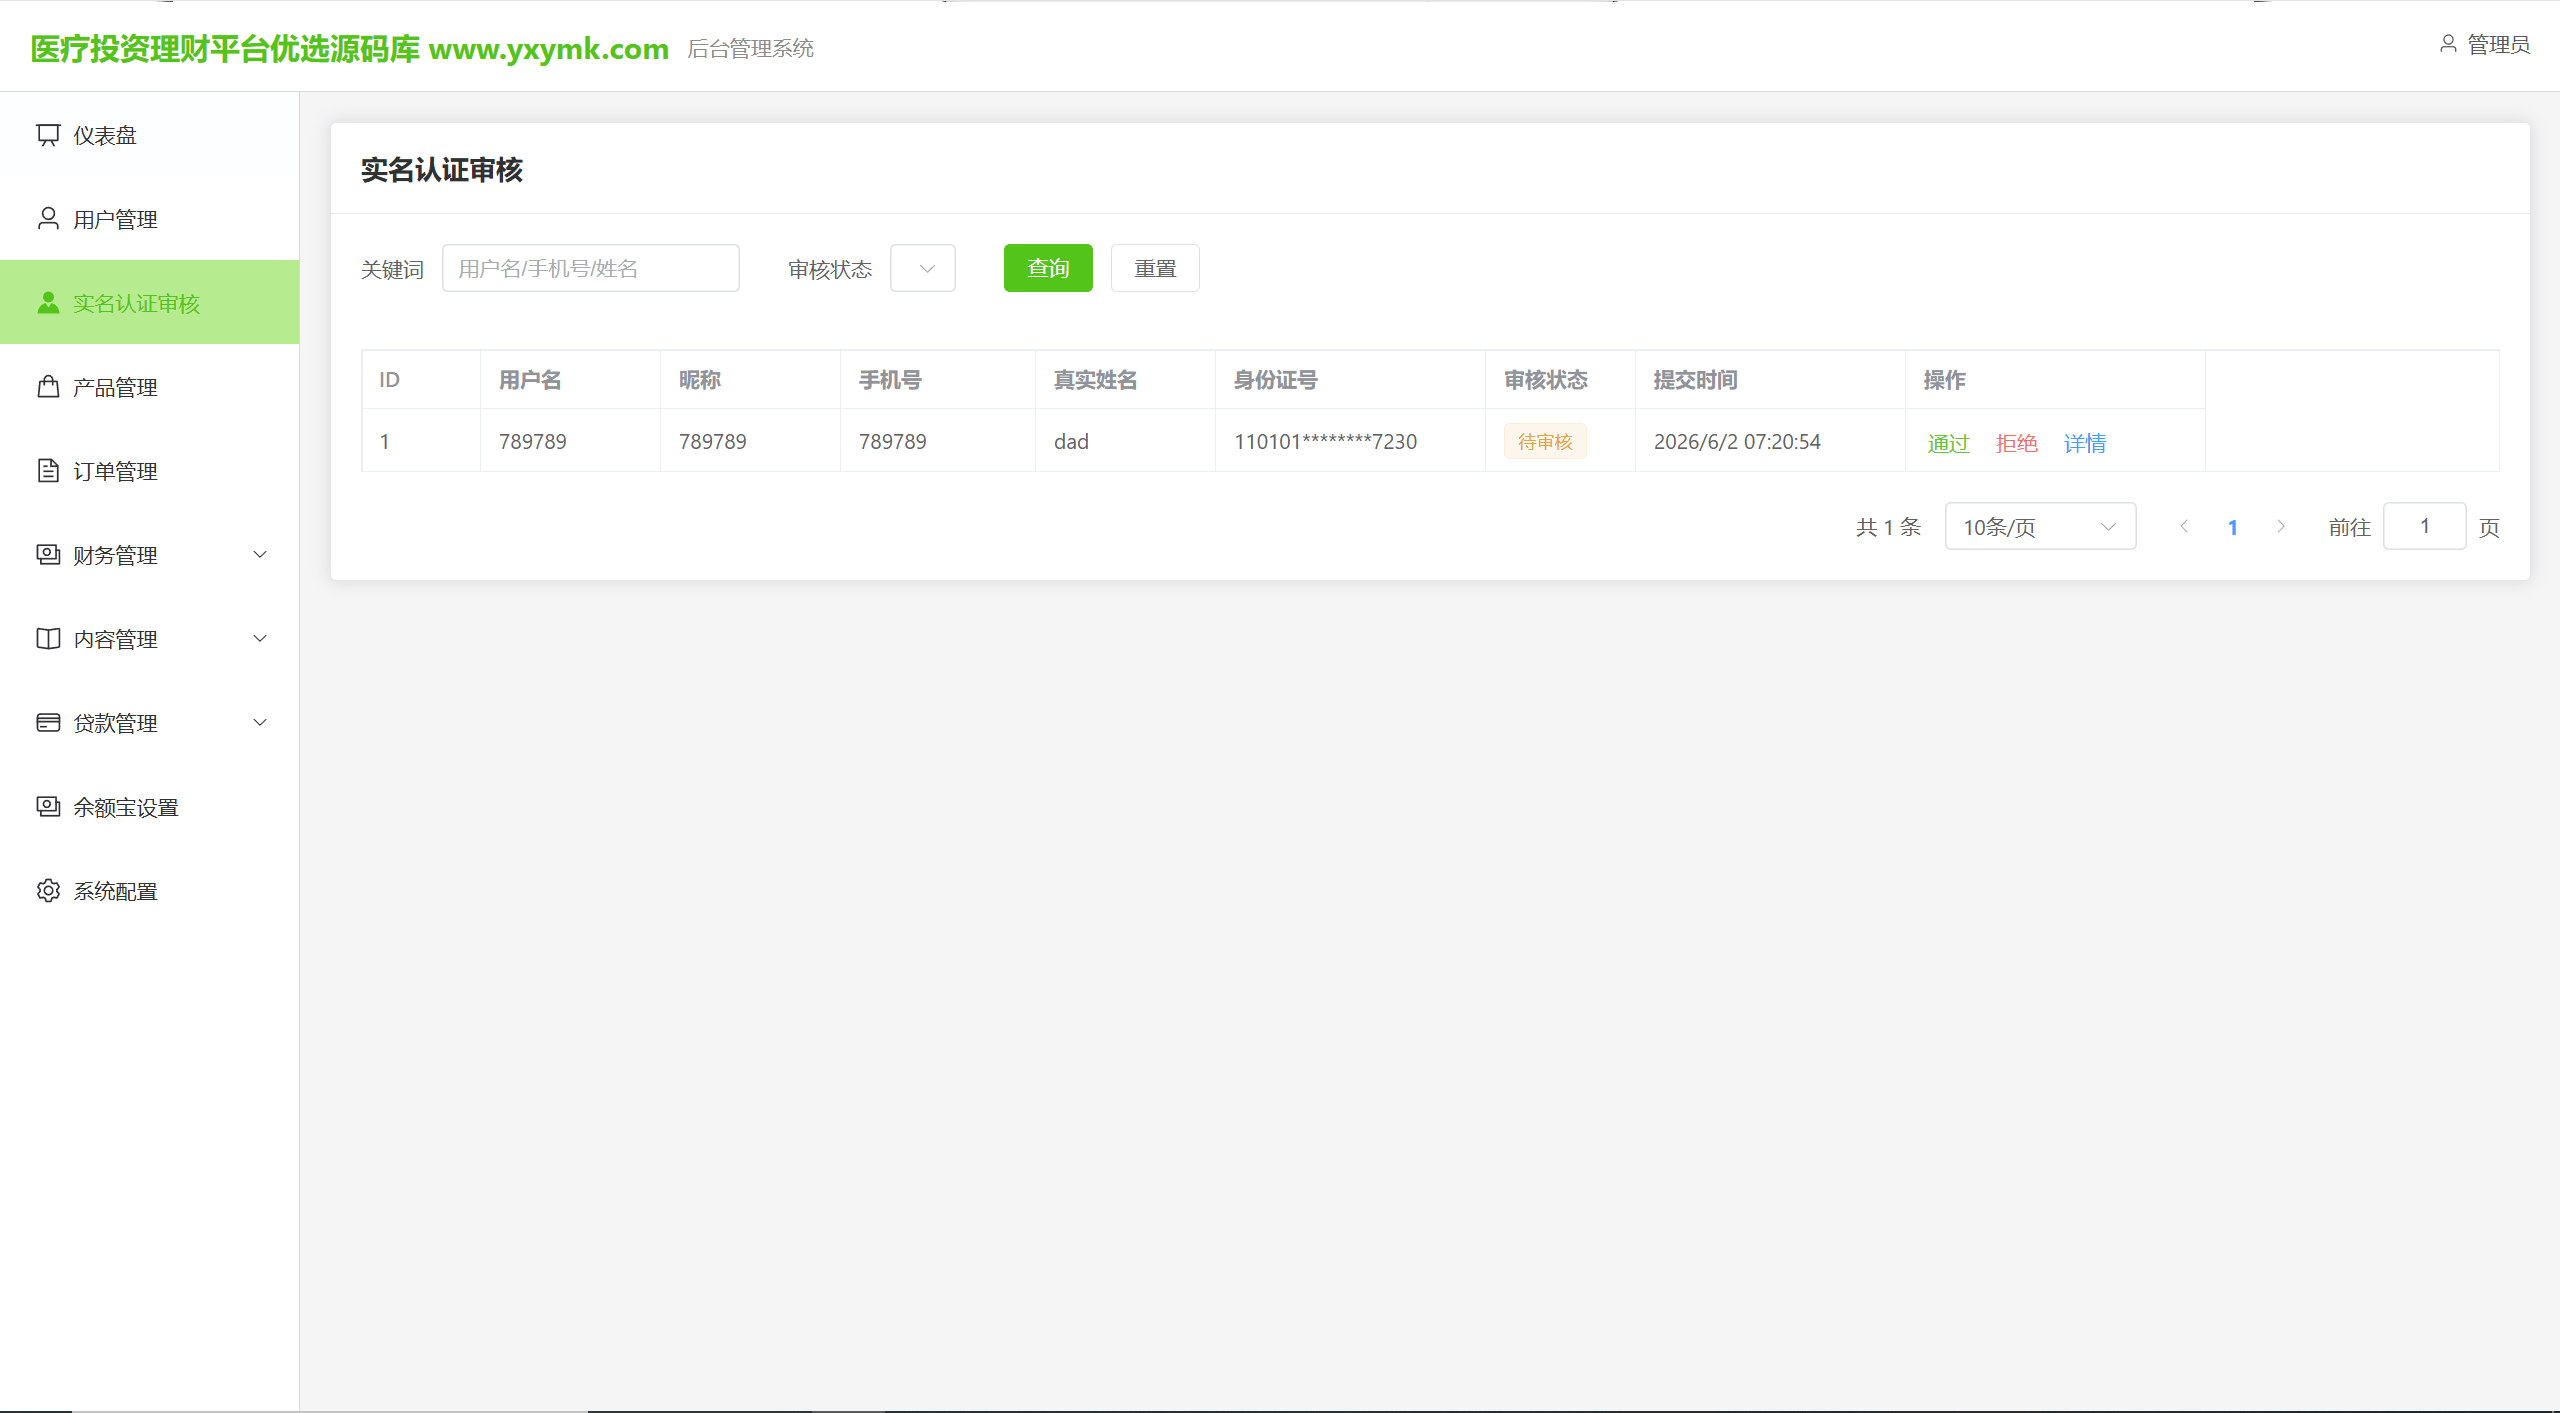This screenshot has height=1413, width=2560.
Task: Go to previous page arrow
Action: click(2184, 526)
